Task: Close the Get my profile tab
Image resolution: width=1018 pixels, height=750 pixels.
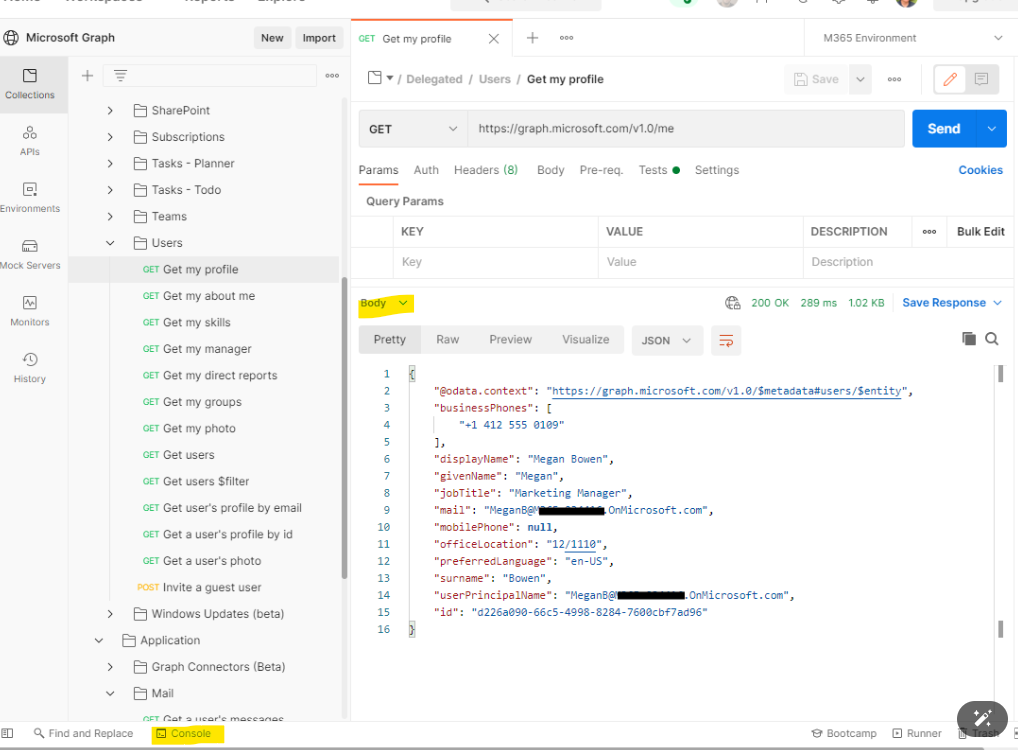Action: 493,39
